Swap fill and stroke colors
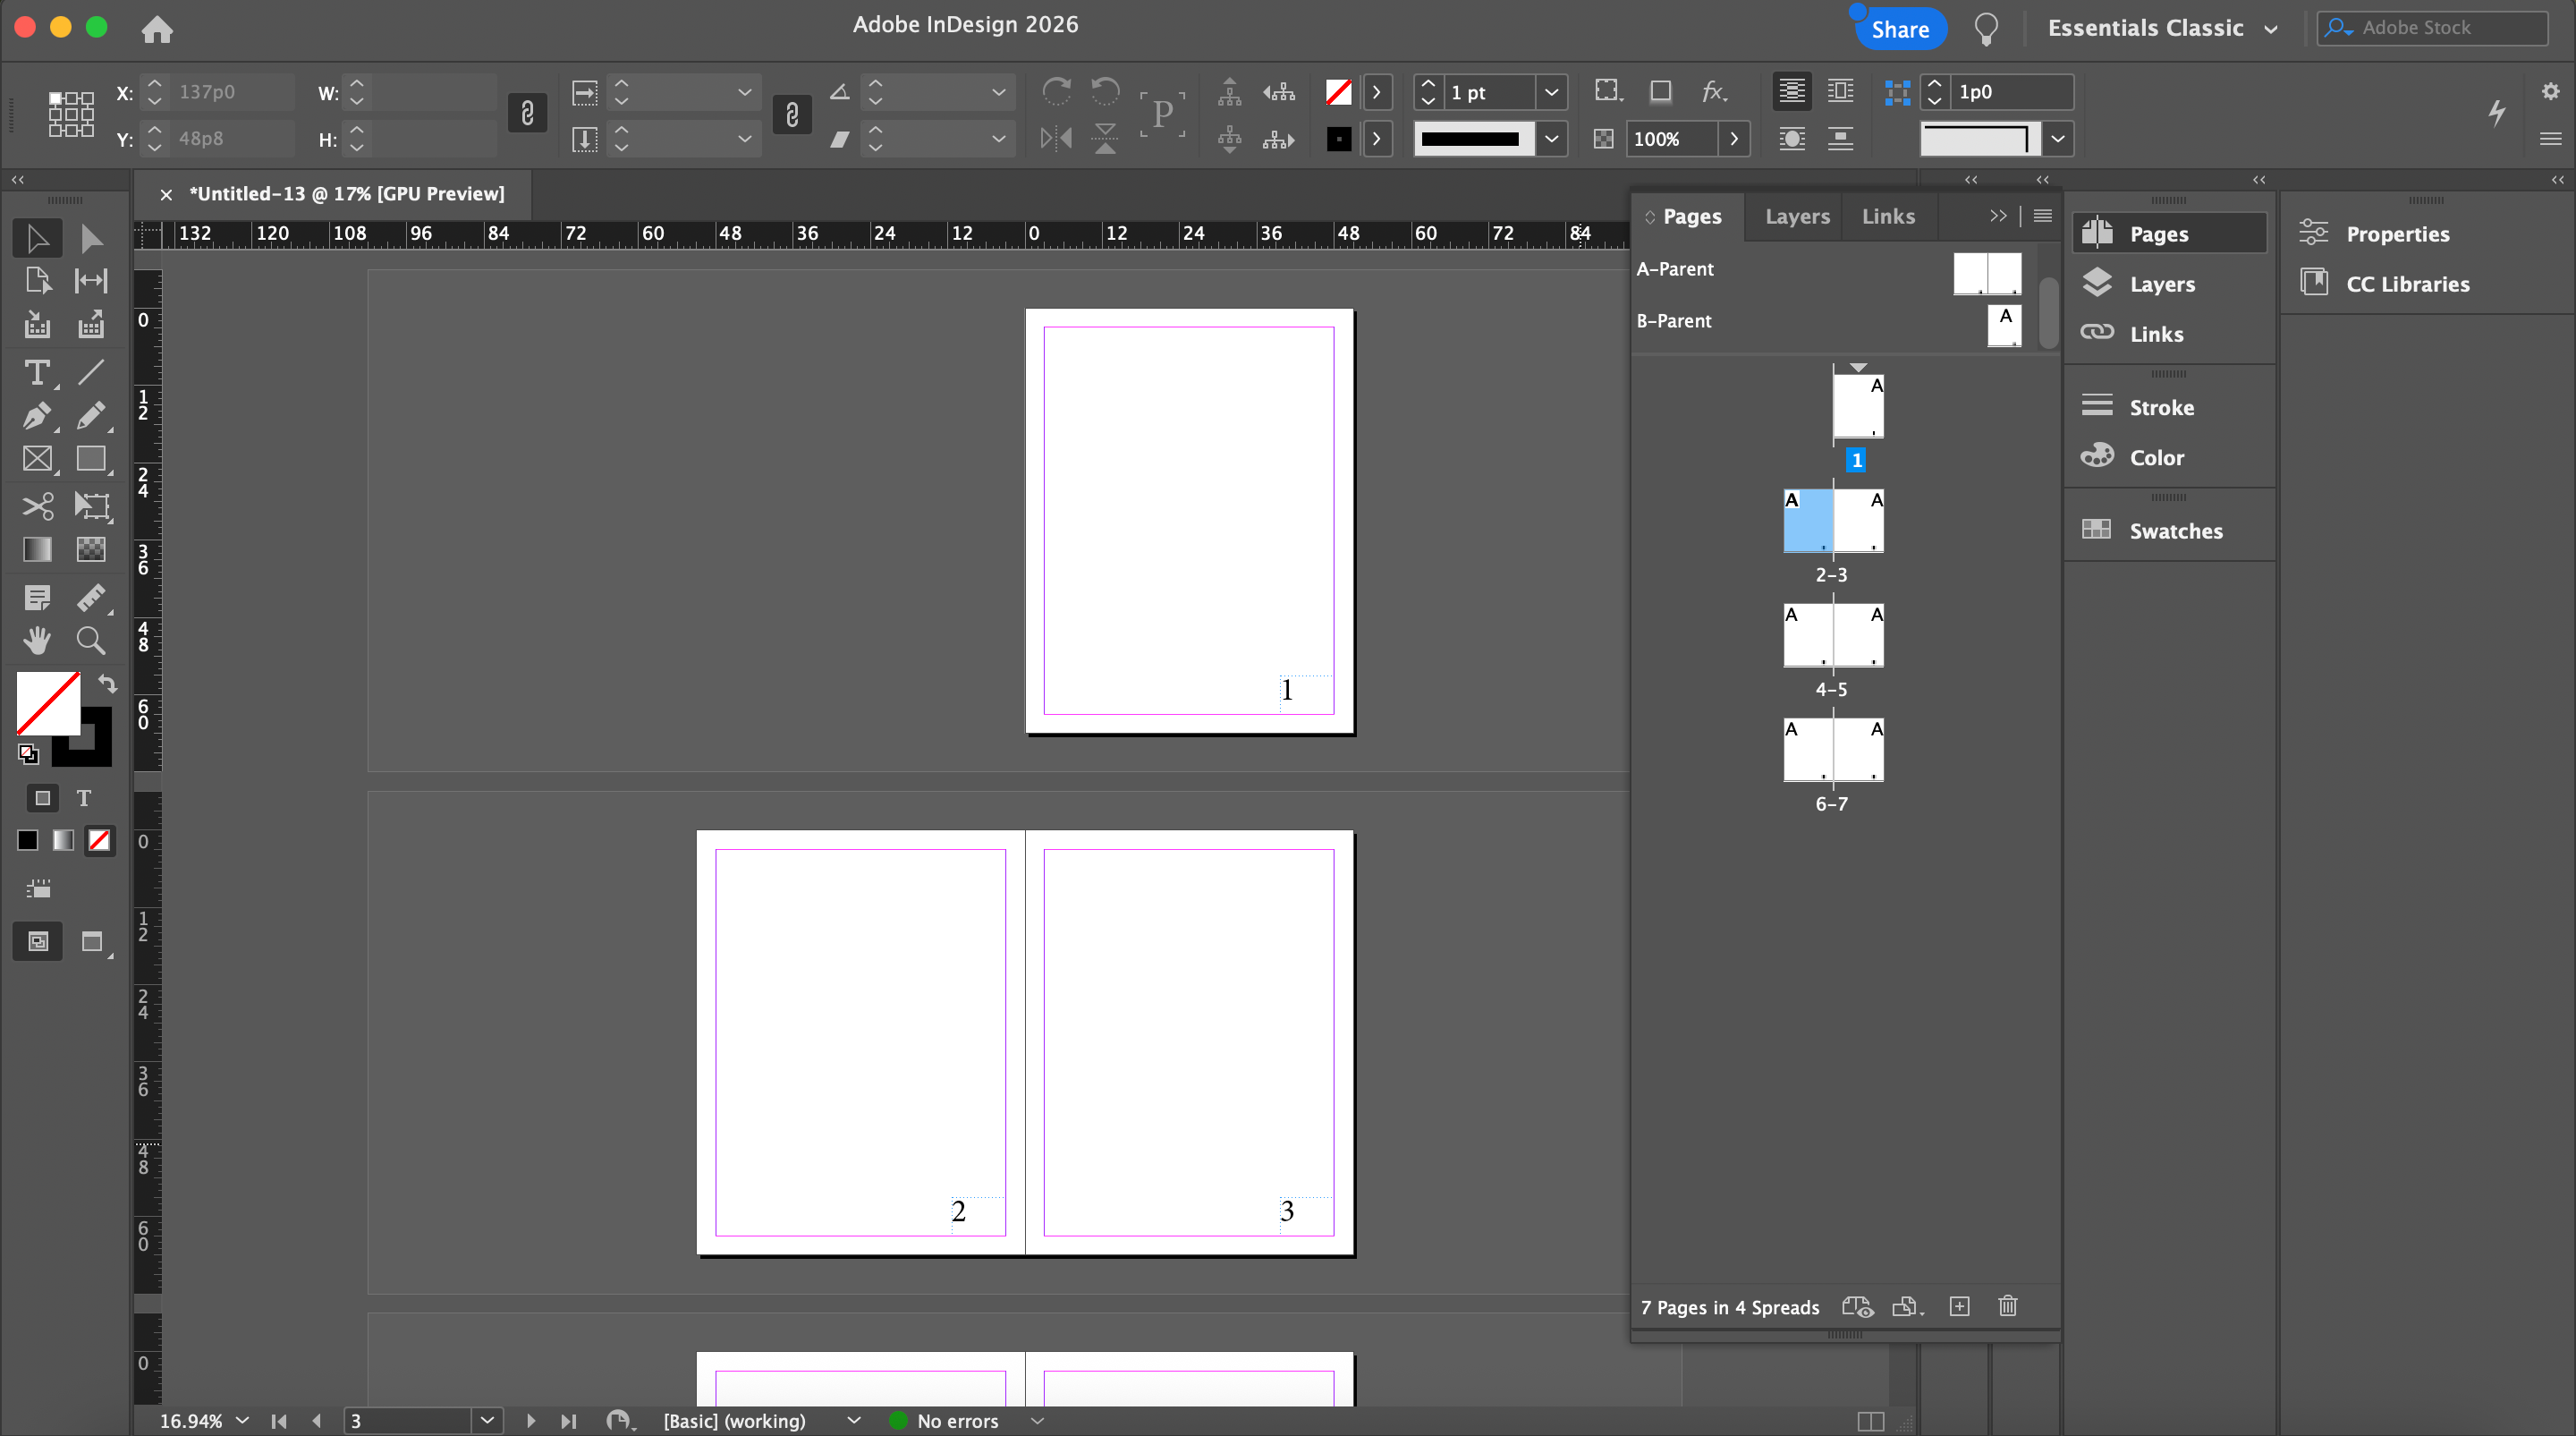 [107, 684]
